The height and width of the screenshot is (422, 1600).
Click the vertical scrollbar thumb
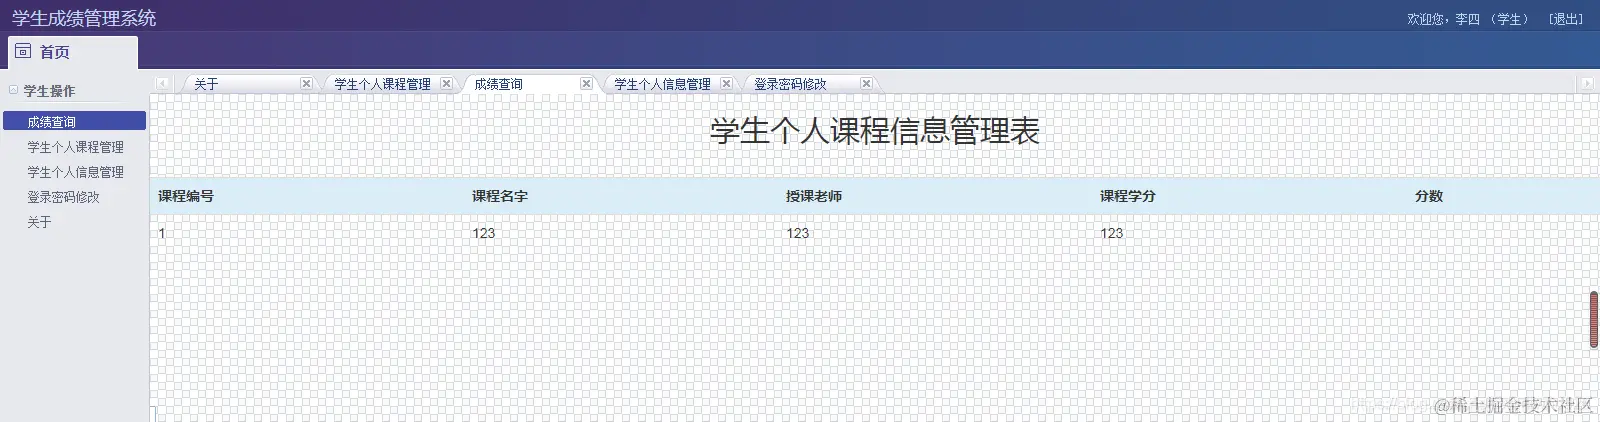1594,319
